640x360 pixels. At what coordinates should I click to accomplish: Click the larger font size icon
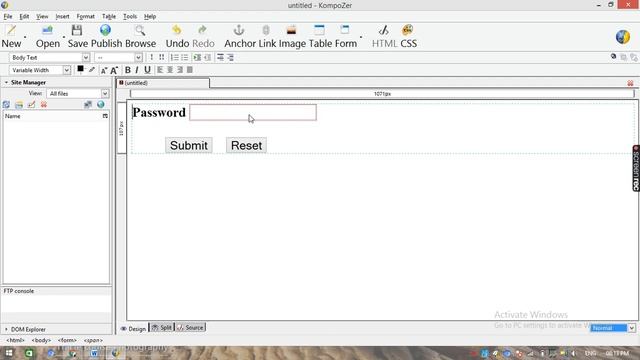point(114,70)
